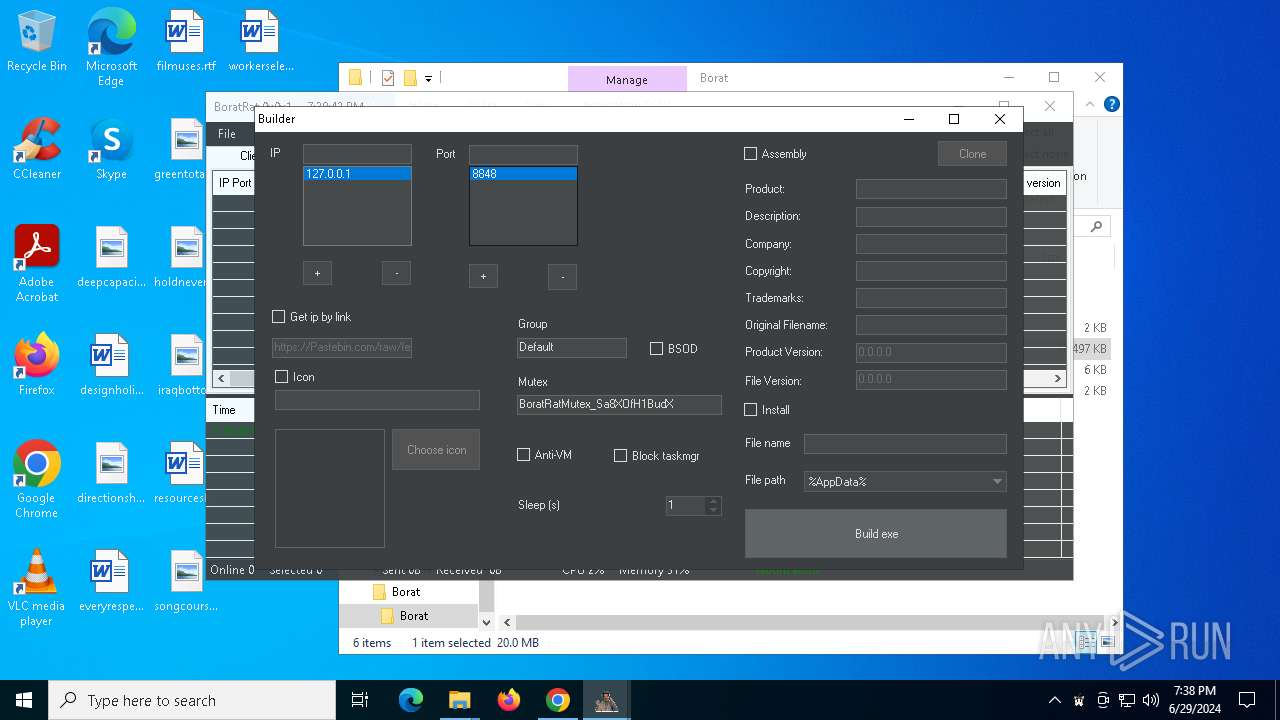This screenshot has height=720, width=1280.
Task: Add port with plus button
Action: tap(483, 277)
